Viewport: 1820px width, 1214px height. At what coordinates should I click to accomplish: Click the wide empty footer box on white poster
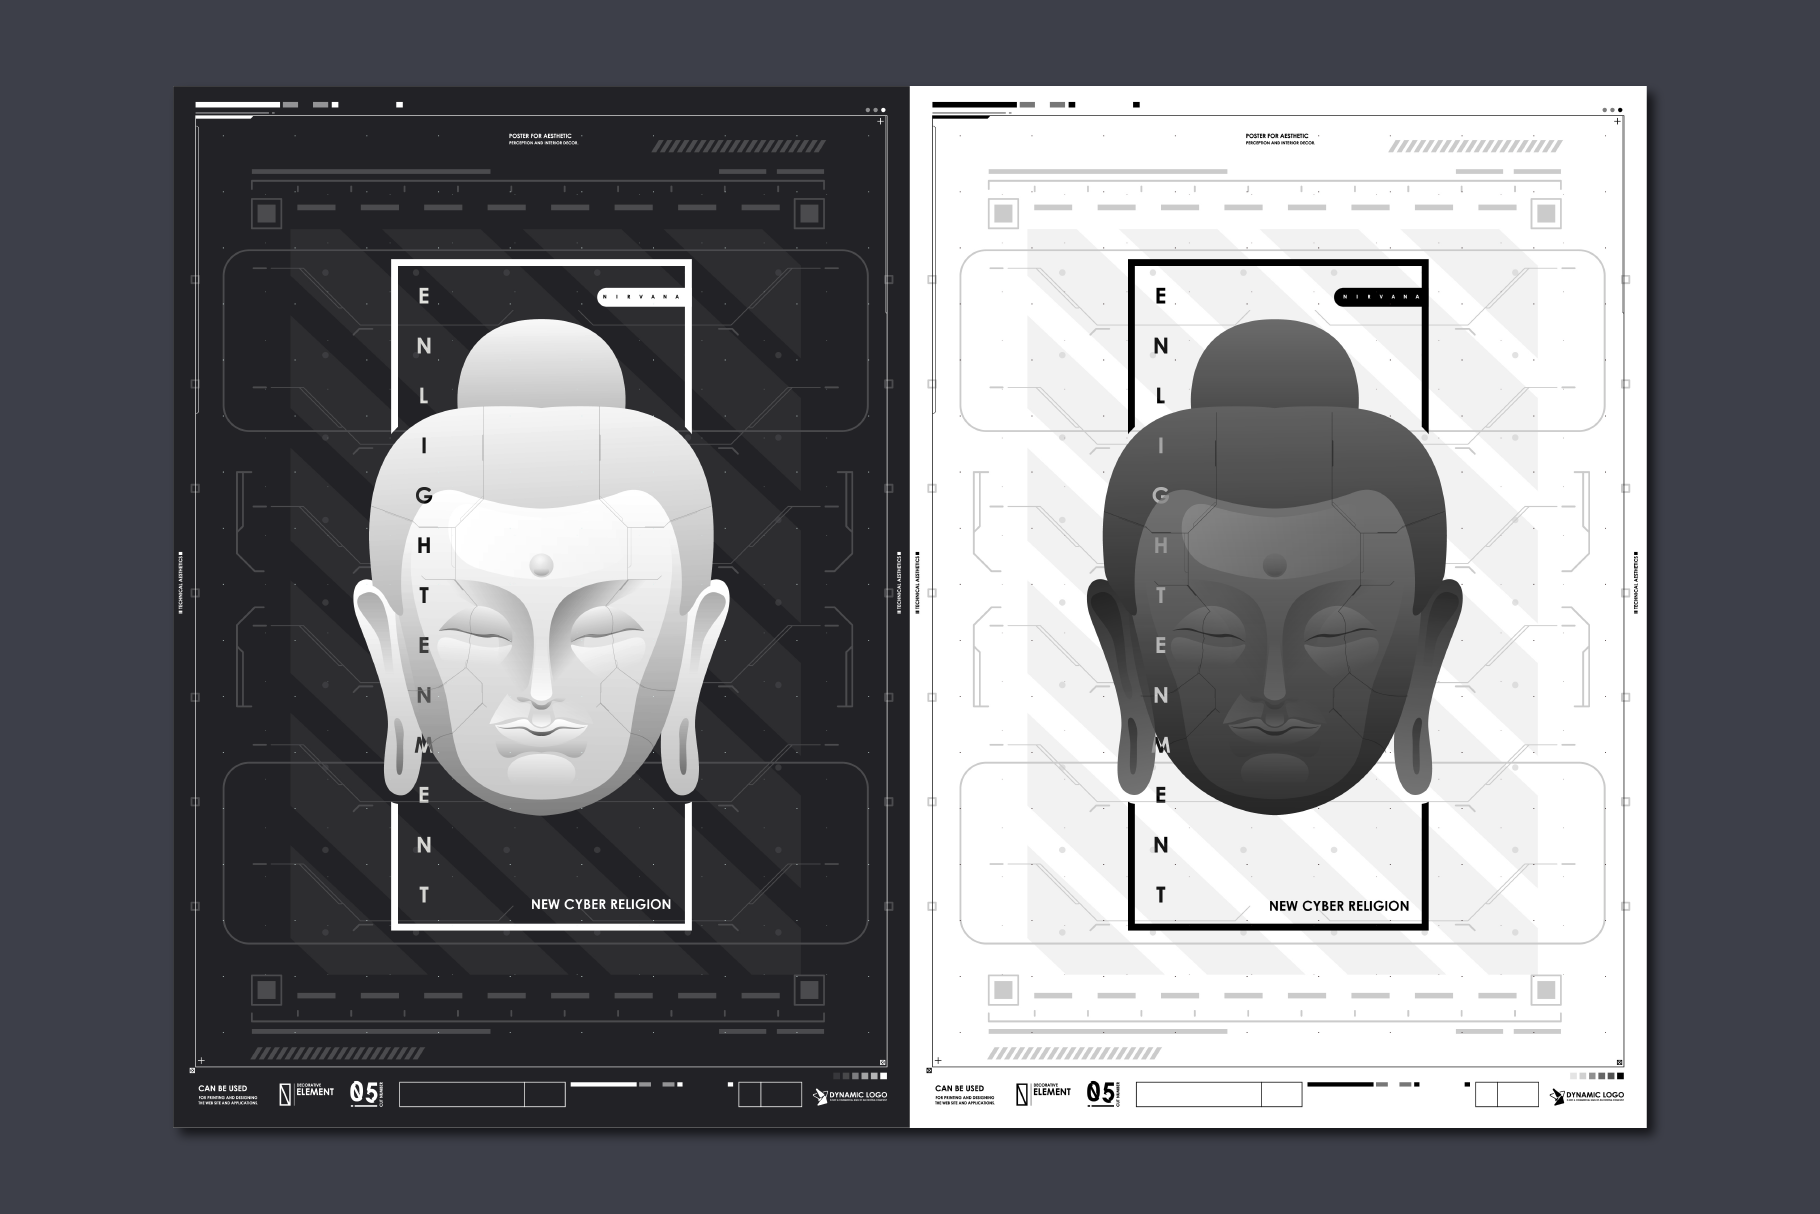pyautogui.click(x=1198, y=1094)
